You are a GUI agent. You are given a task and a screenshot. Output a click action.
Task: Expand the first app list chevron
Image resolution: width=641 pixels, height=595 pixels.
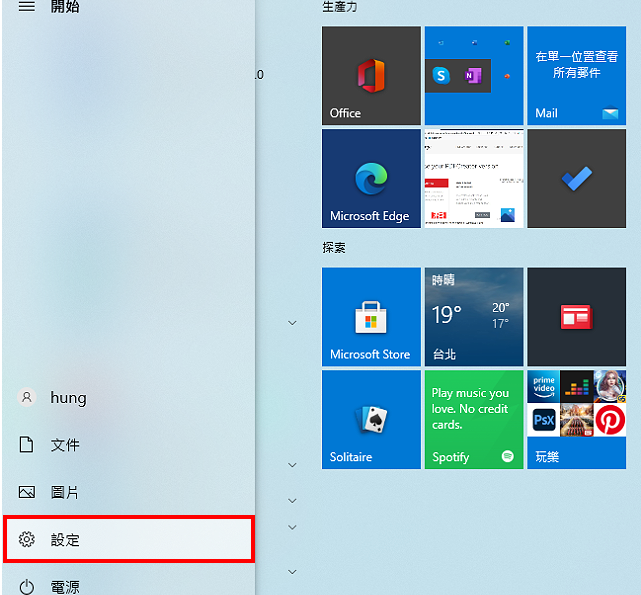click(x=292, y=323)
